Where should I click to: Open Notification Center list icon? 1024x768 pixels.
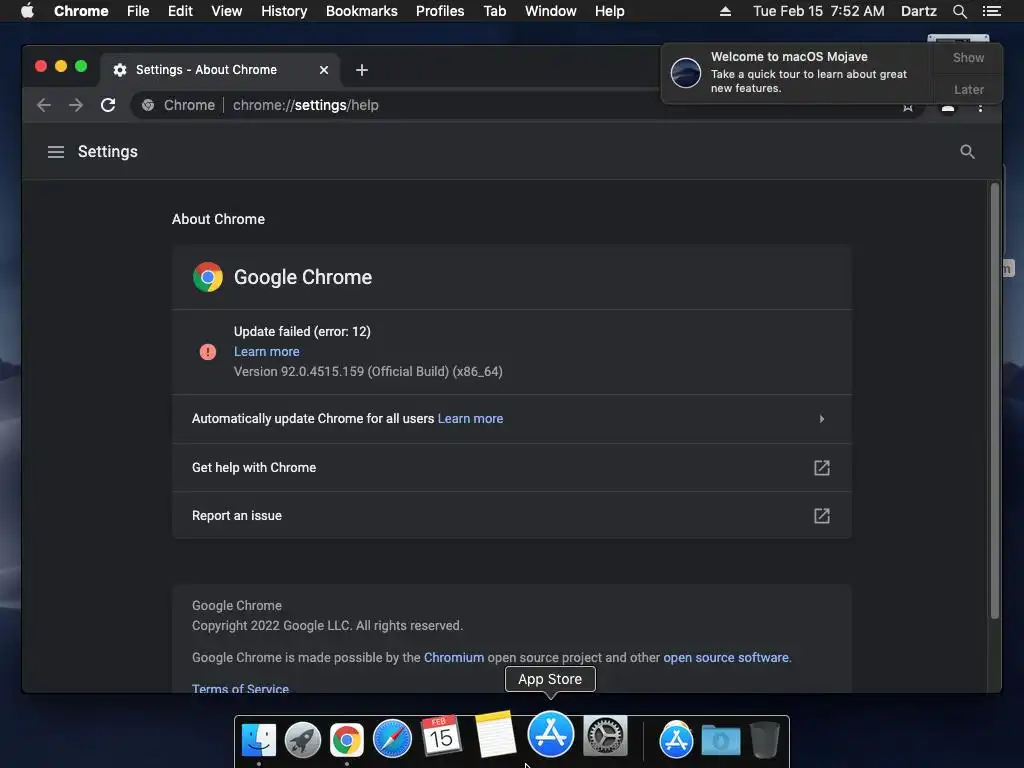point(991,11)
